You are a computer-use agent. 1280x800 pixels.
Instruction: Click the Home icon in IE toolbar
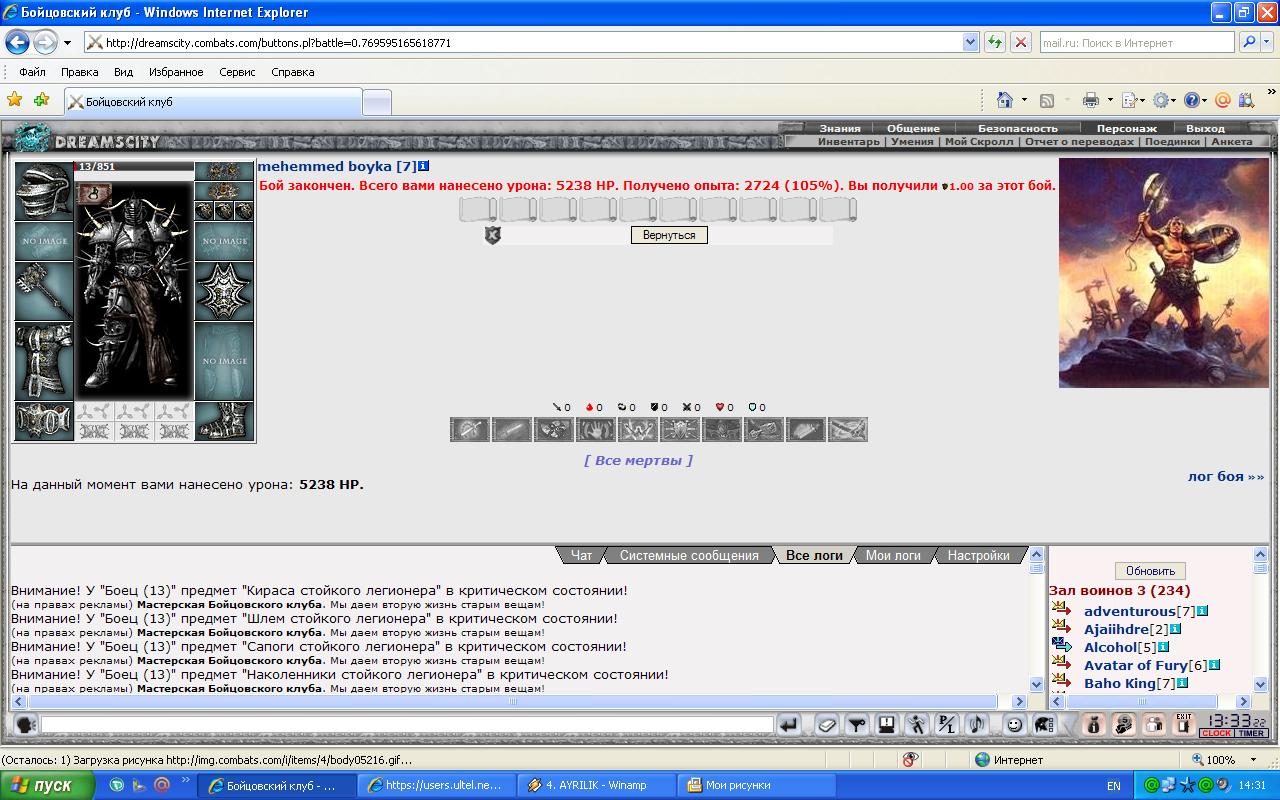(1005, 100)
